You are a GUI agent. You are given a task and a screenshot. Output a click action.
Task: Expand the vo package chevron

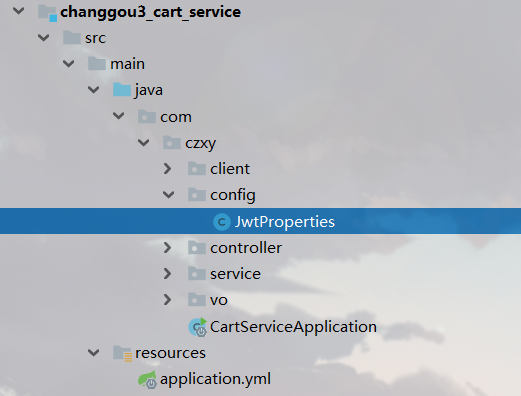pos(168,300)
